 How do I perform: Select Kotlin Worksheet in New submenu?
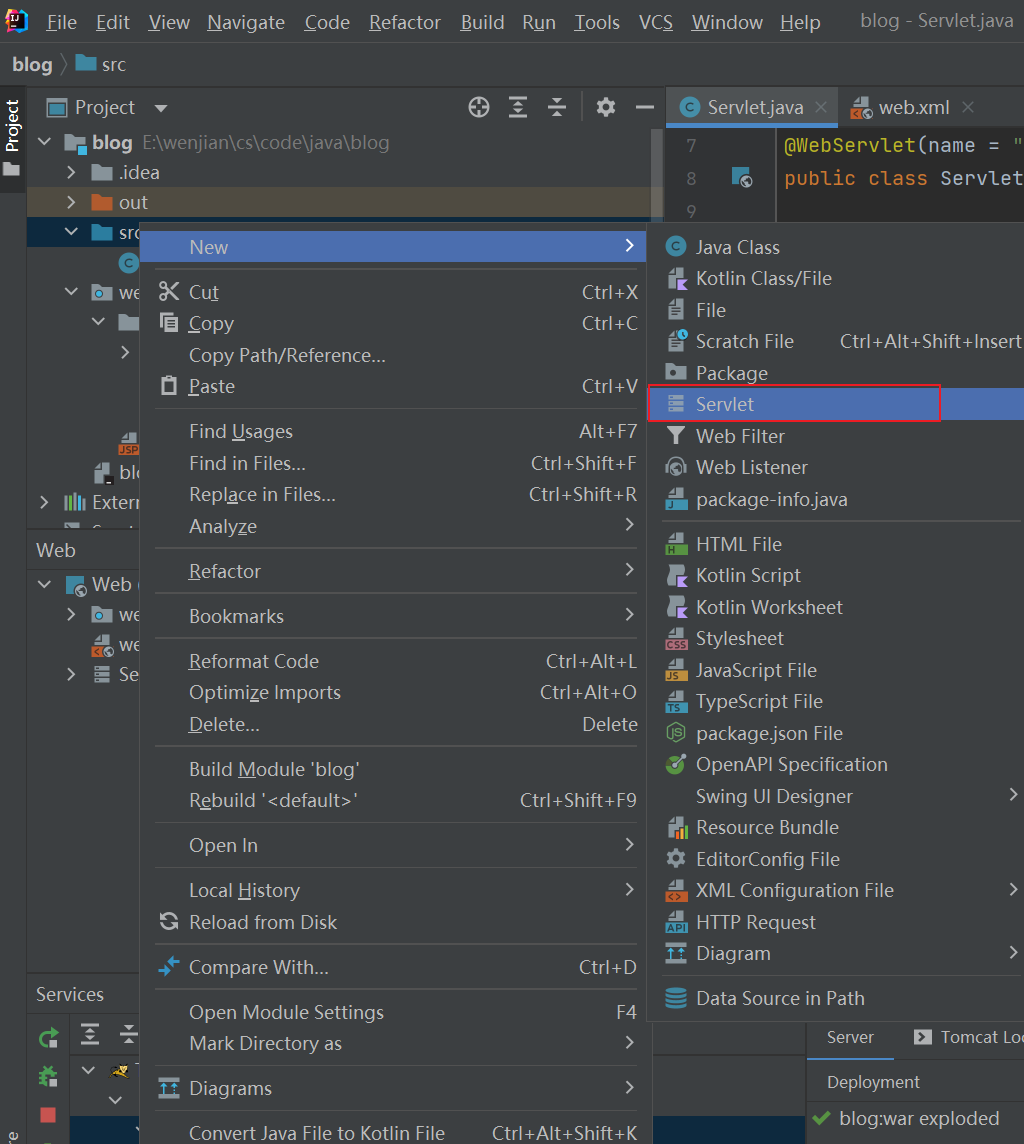pyautogui.click(x=835, y=607)
